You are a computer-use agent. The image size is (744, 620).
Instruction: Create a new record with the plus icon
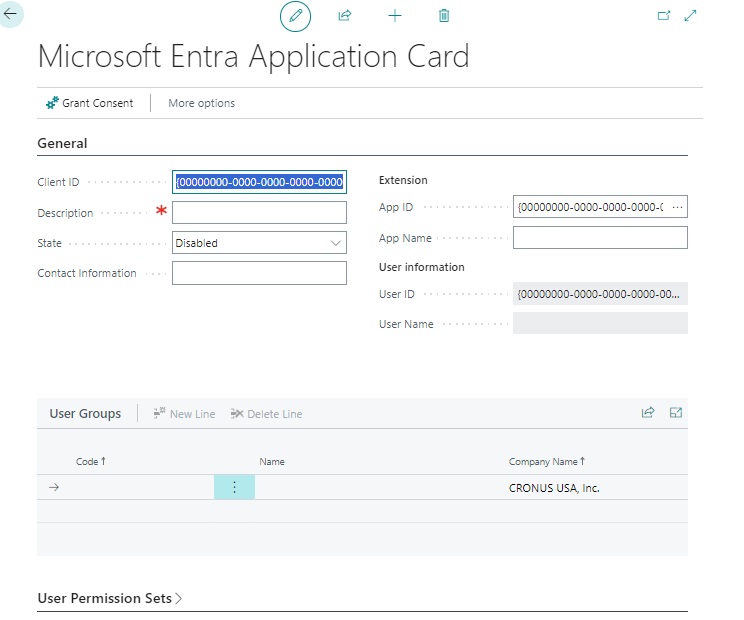[x=395, y=16]
